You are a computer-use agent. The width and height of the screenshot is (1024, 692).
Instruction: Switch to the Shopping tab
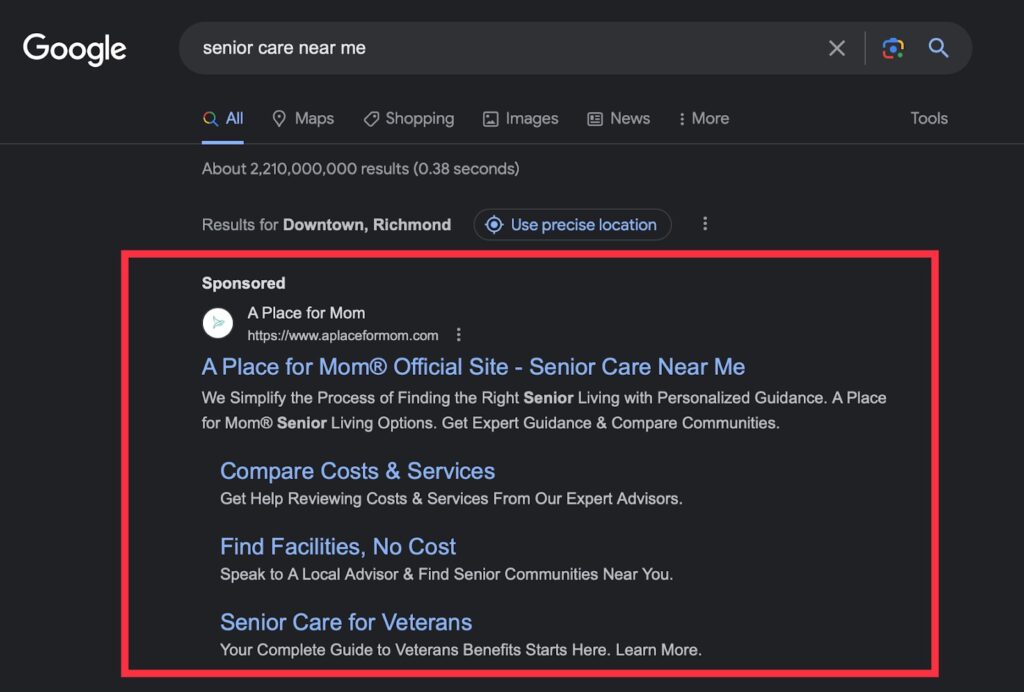(x=409, y=119)
